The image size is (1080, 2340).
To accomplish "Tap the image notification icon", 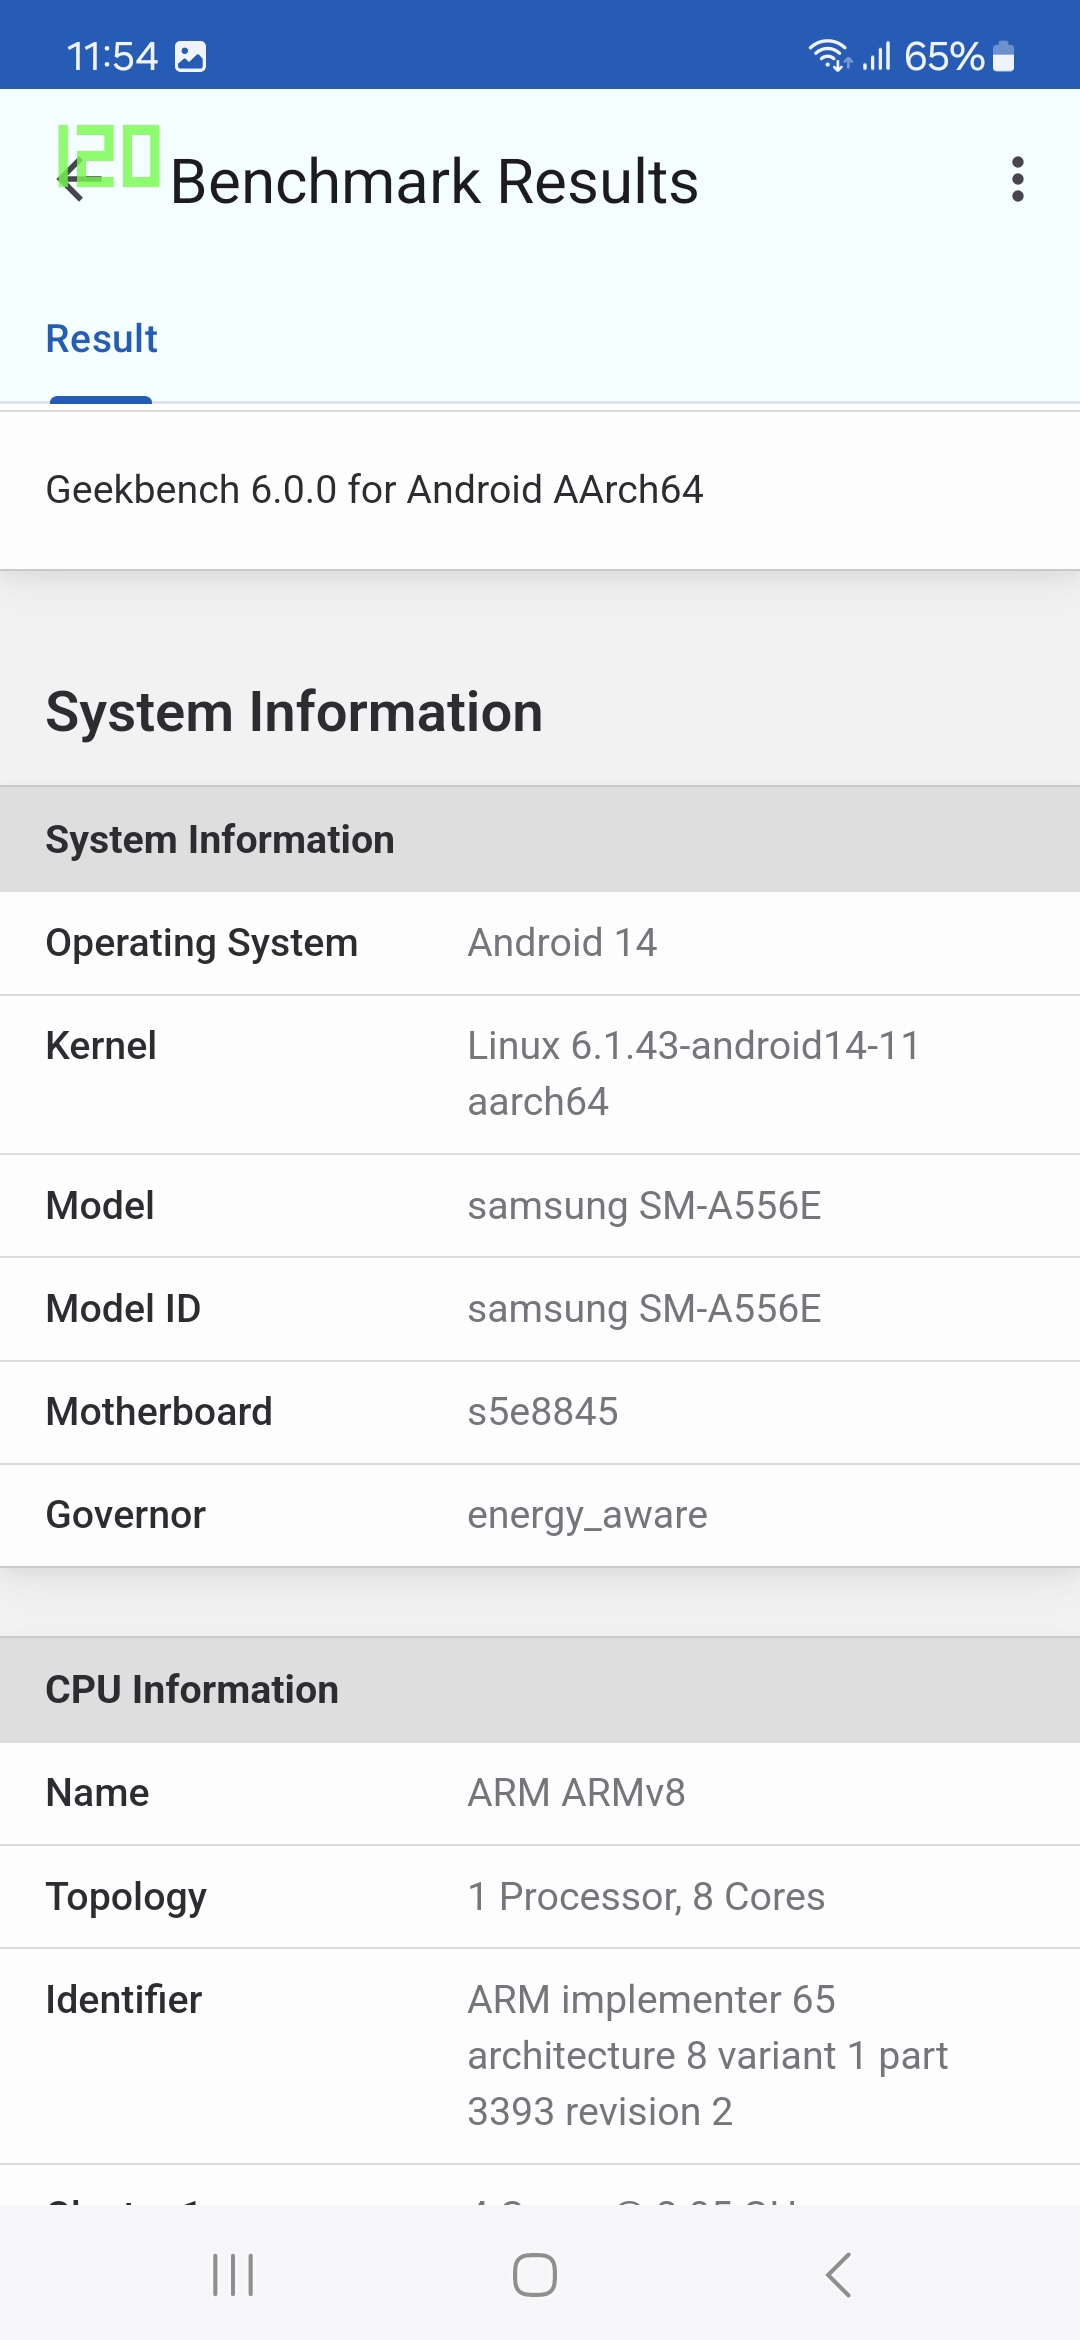I will click(x=190, y=57).
